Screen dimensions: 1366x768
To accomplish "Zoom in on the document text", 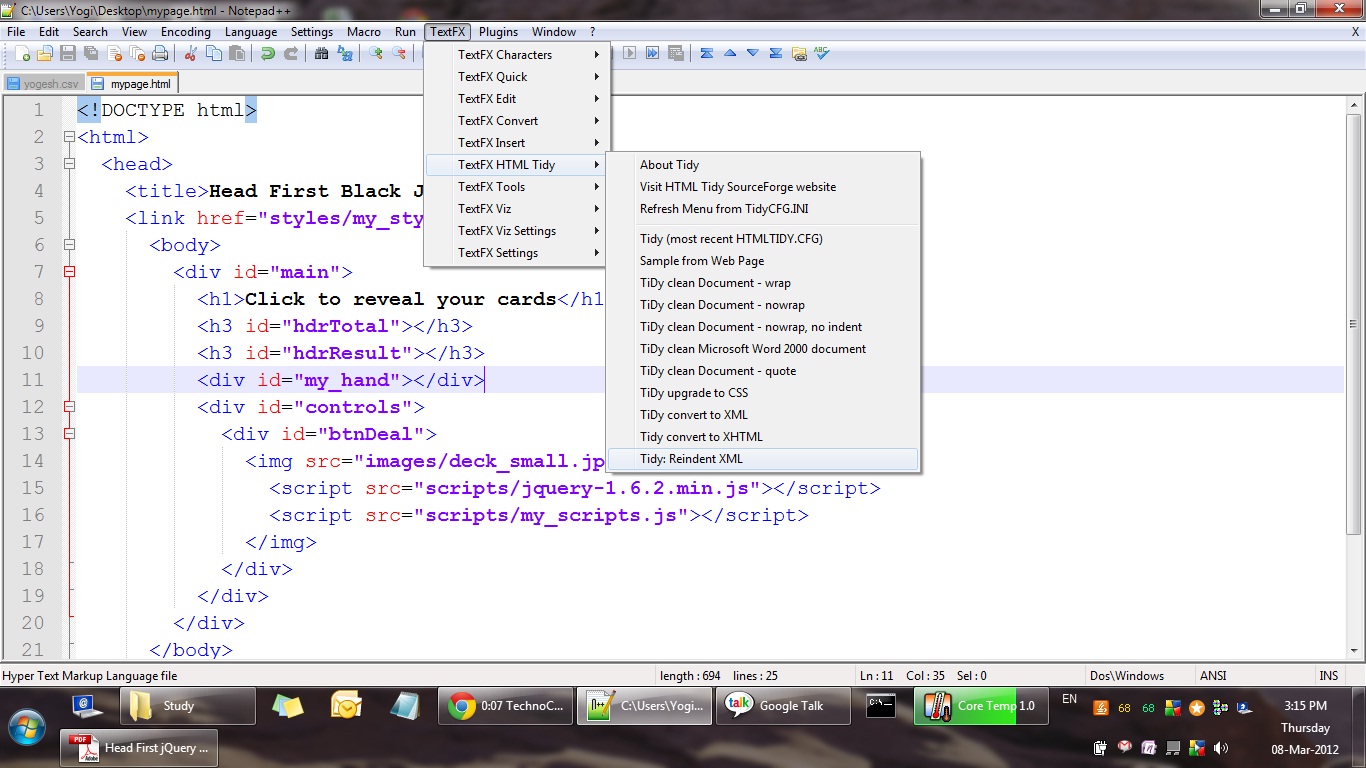I will click(374, 53).
